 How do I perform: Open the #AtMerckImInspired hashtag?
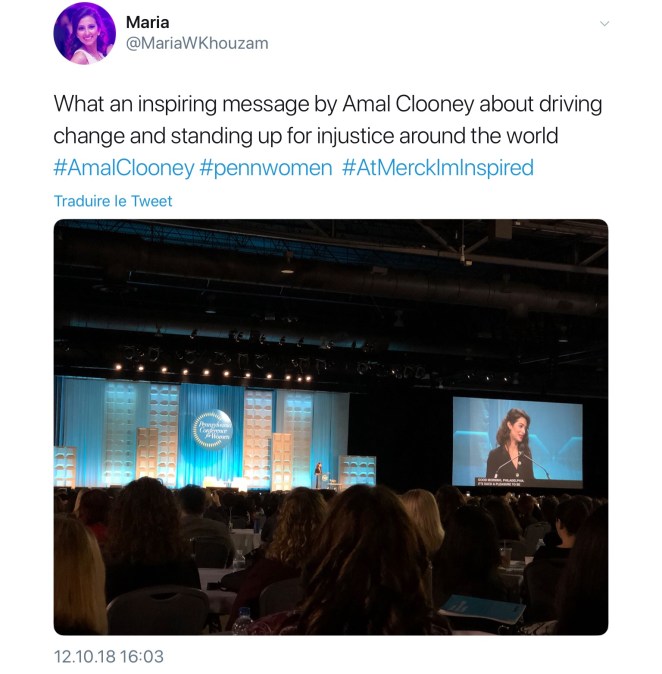tap(438, 168)
